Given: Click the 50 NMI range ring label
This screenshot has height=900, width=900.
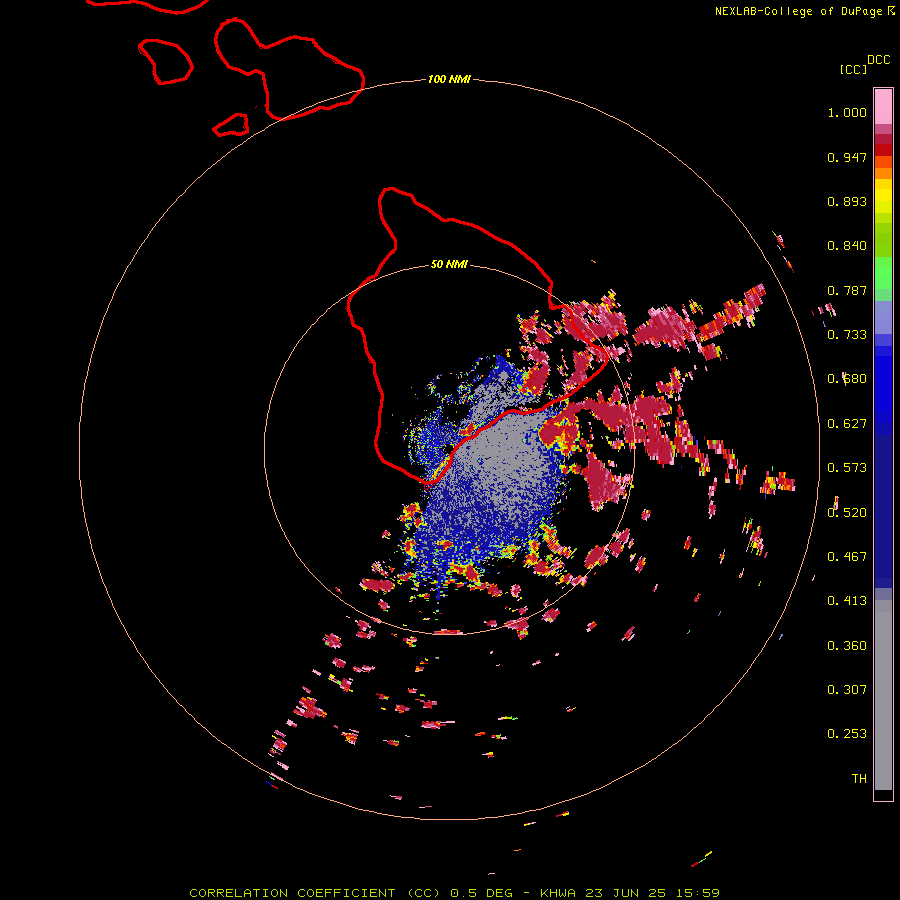Looking at the screenshot, I should click(x=449, y=264).
